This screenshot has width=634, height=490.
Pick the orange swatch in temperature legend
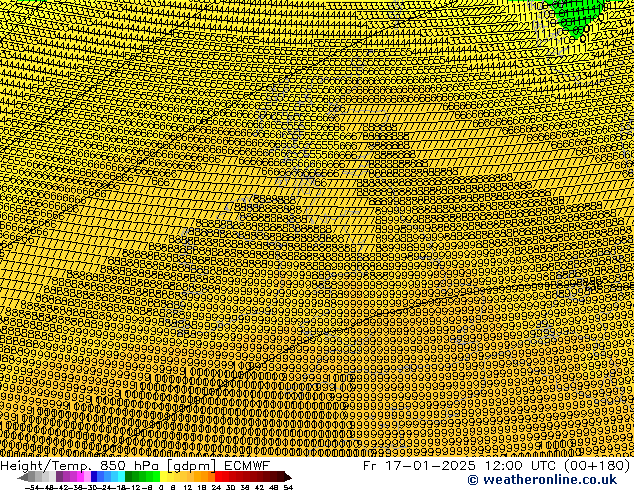[204, 476]
